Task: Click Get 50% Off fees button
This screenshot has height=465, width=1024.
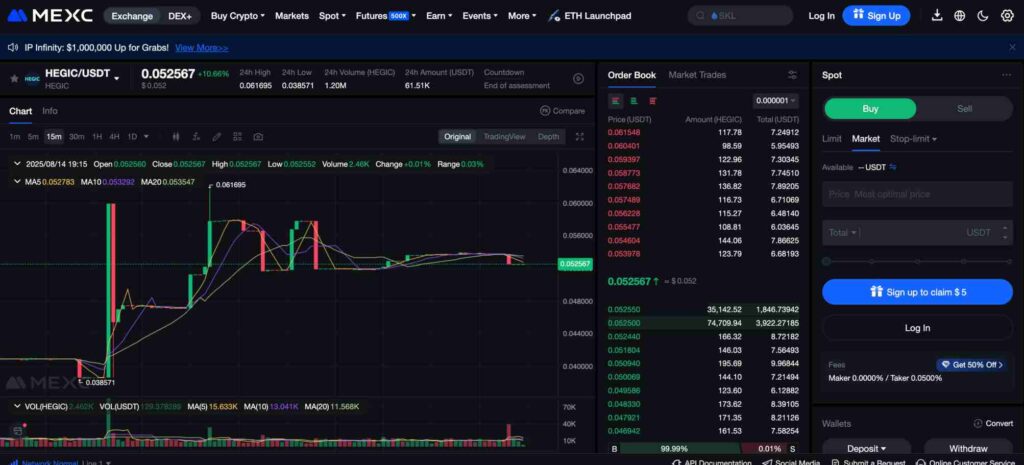Action: tap(971, 364)
